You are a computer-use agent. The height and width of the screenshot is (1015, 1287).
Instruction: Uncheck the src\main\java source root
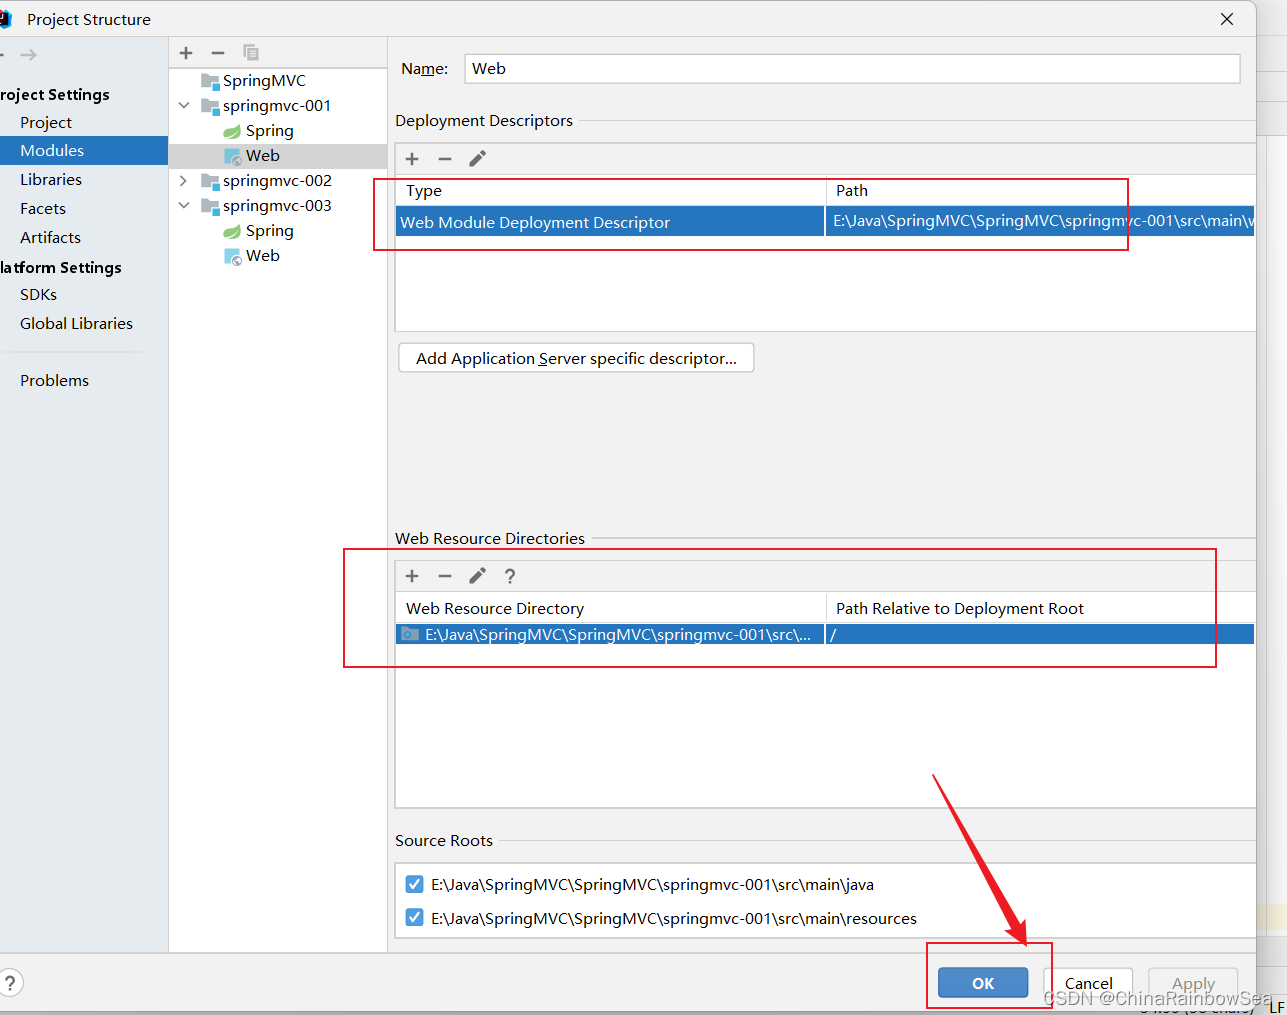[414, 884]
